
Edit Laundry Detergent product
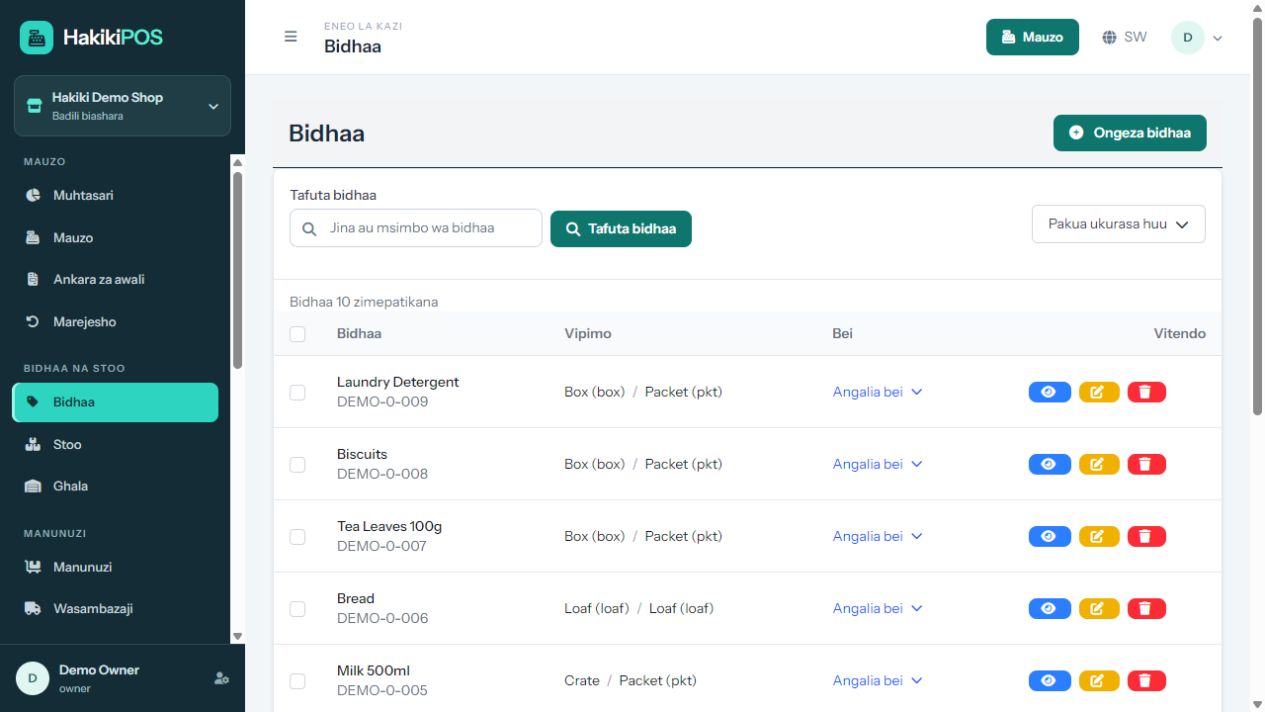point(1098,392)
